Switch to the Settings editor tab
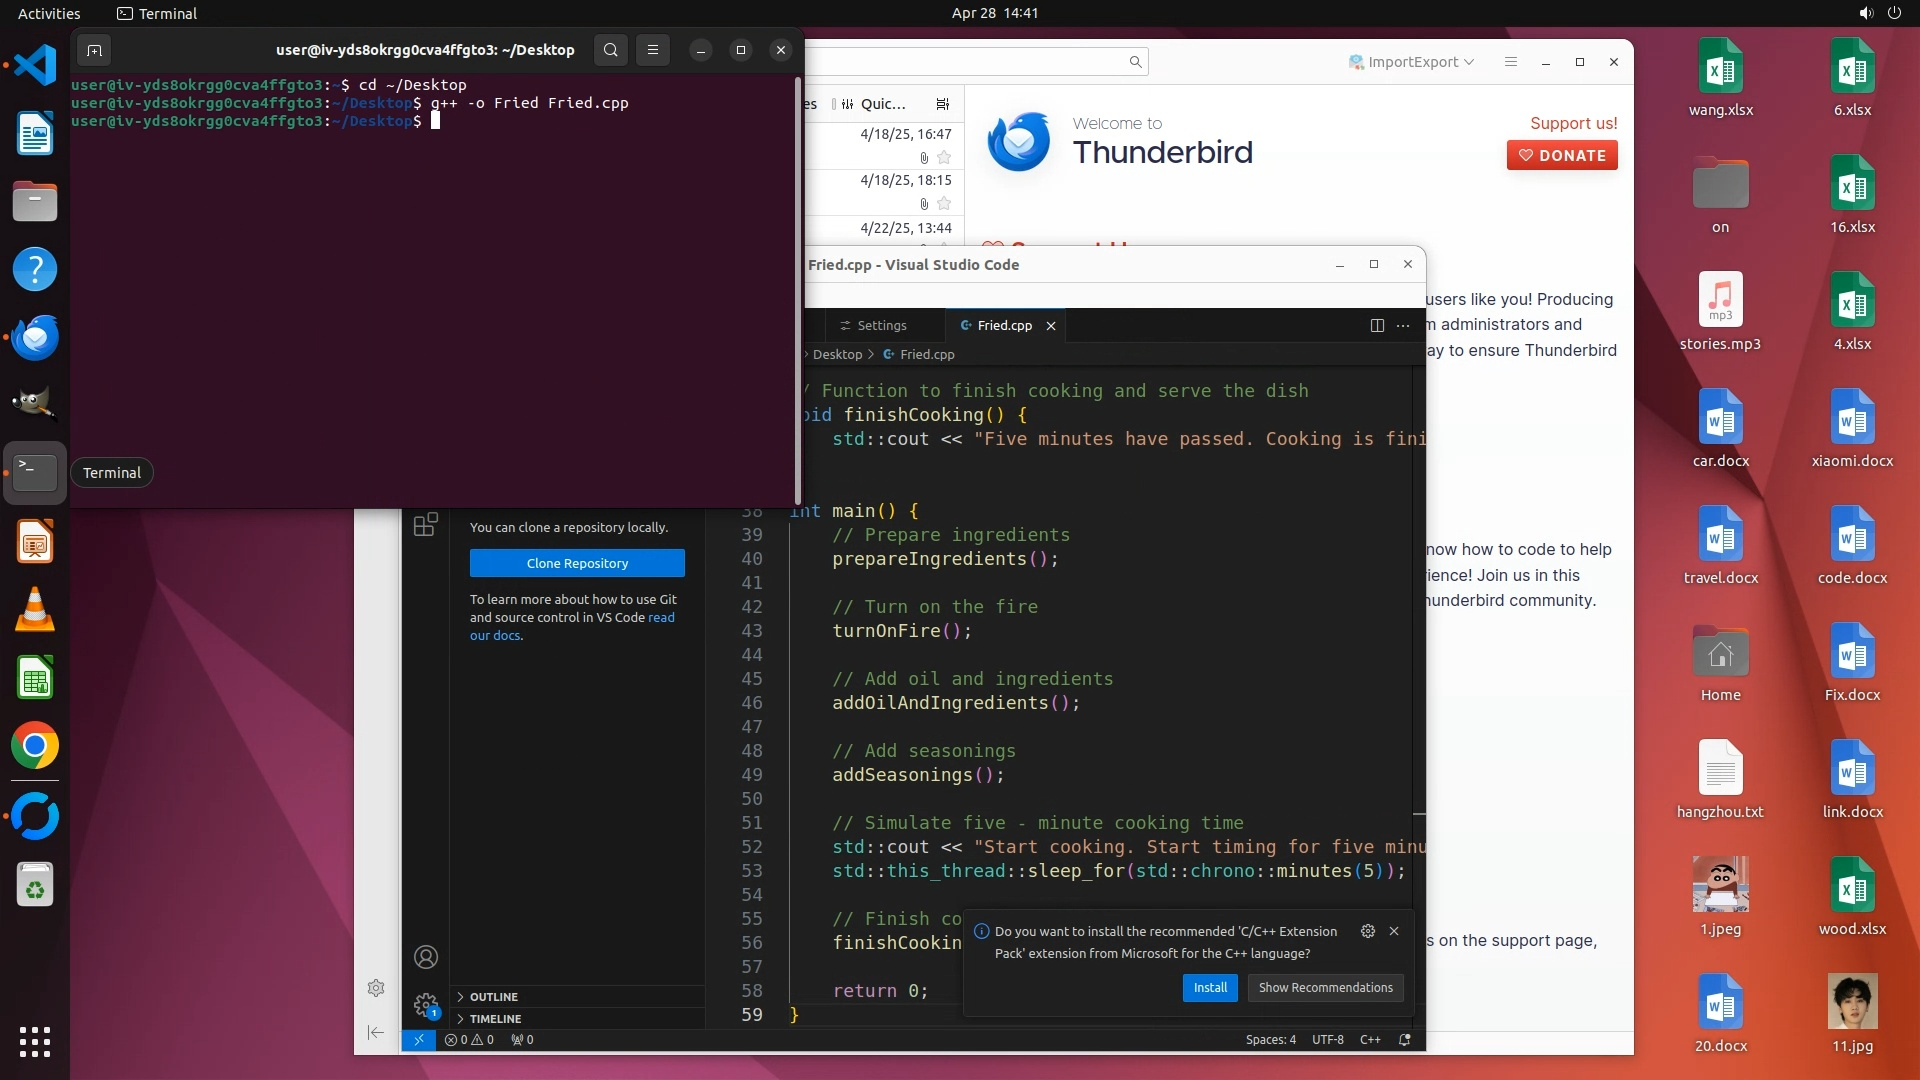Screen dimensions: 1920x1080 [x=881, y=326]
